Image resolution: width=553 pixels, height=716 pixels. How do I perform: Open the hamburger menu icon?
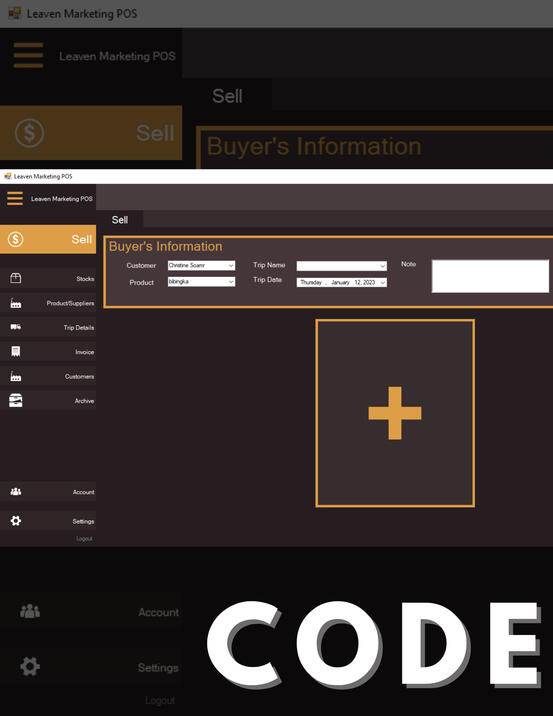pyautogui.click(x=15, y=199)
